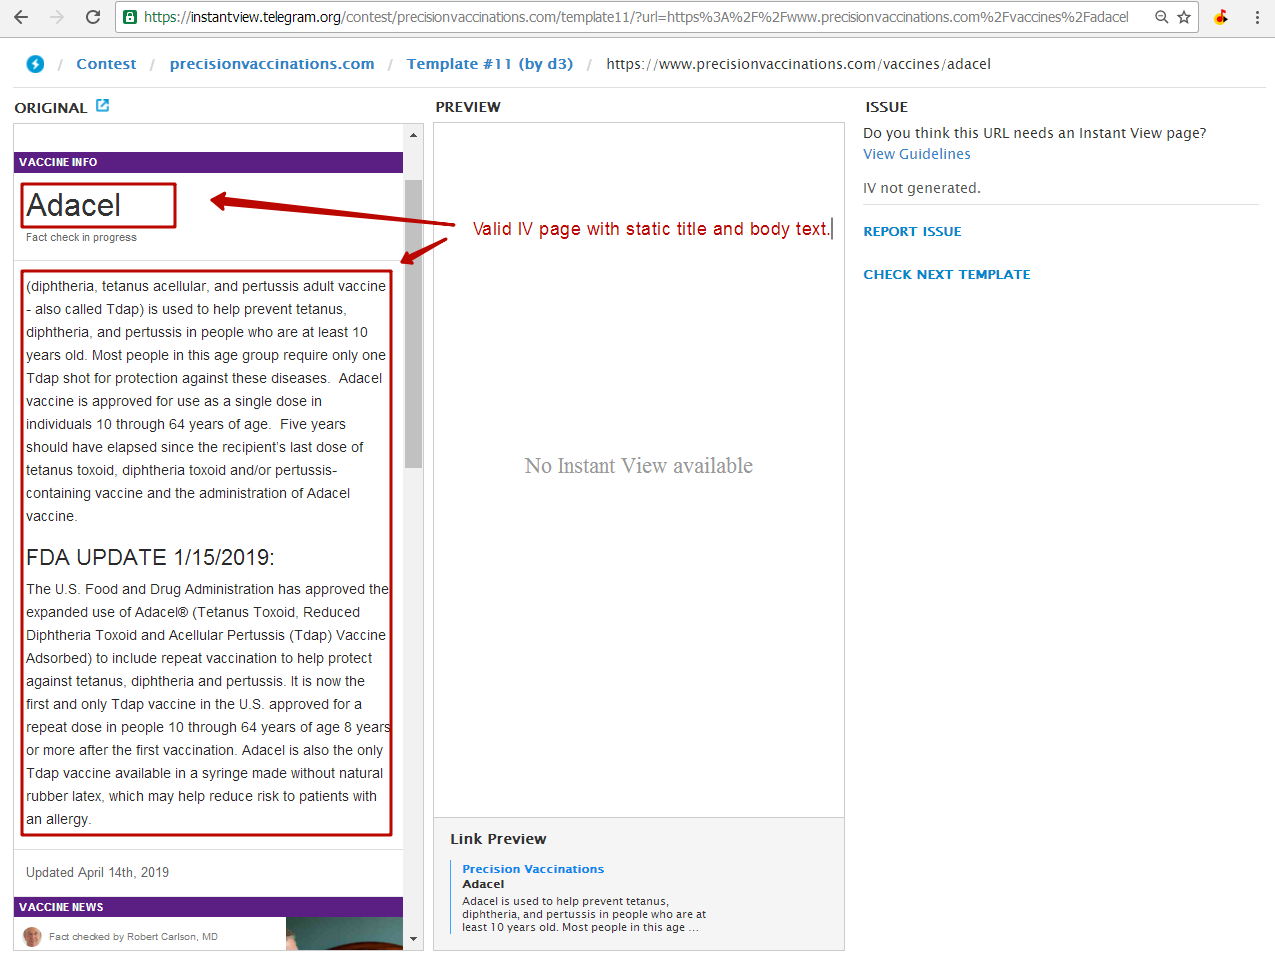Click Precision Vaccinations link in Link Preview
Viewport: 1275px width, 959px height.
(533, 869)
